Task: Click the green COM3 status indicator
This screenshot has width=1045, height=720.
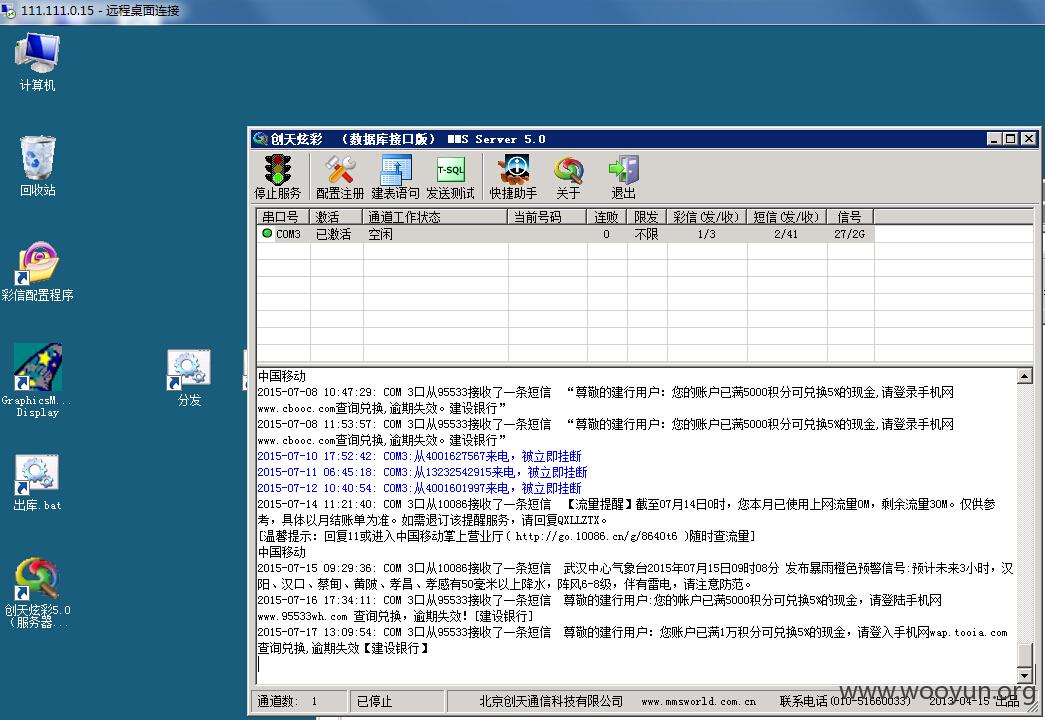Action: tap(267, 233)
